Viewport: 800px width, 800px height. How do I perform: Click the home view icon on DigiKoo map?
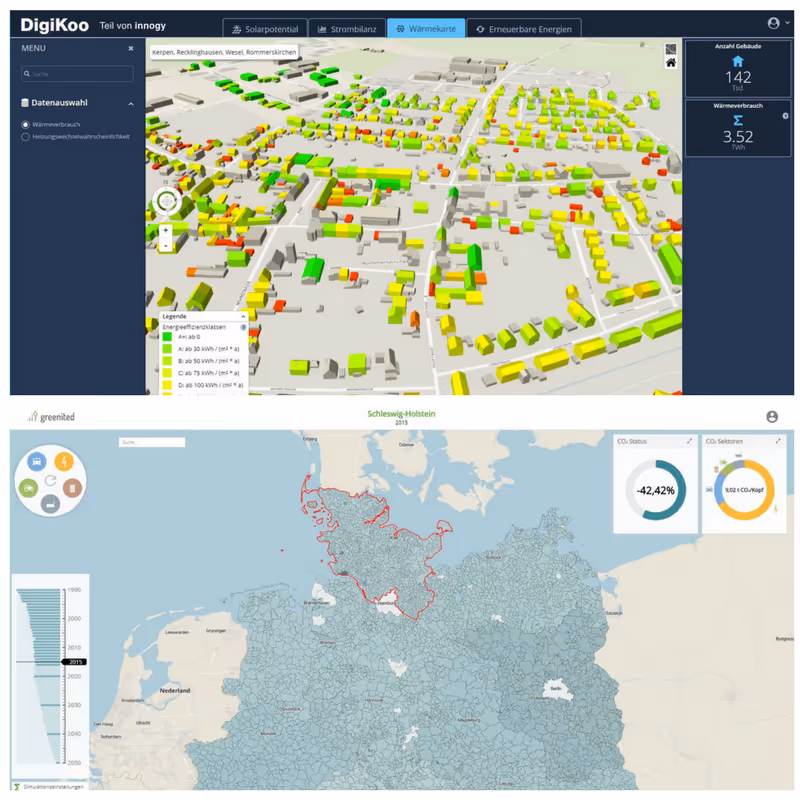pos(670,62)
